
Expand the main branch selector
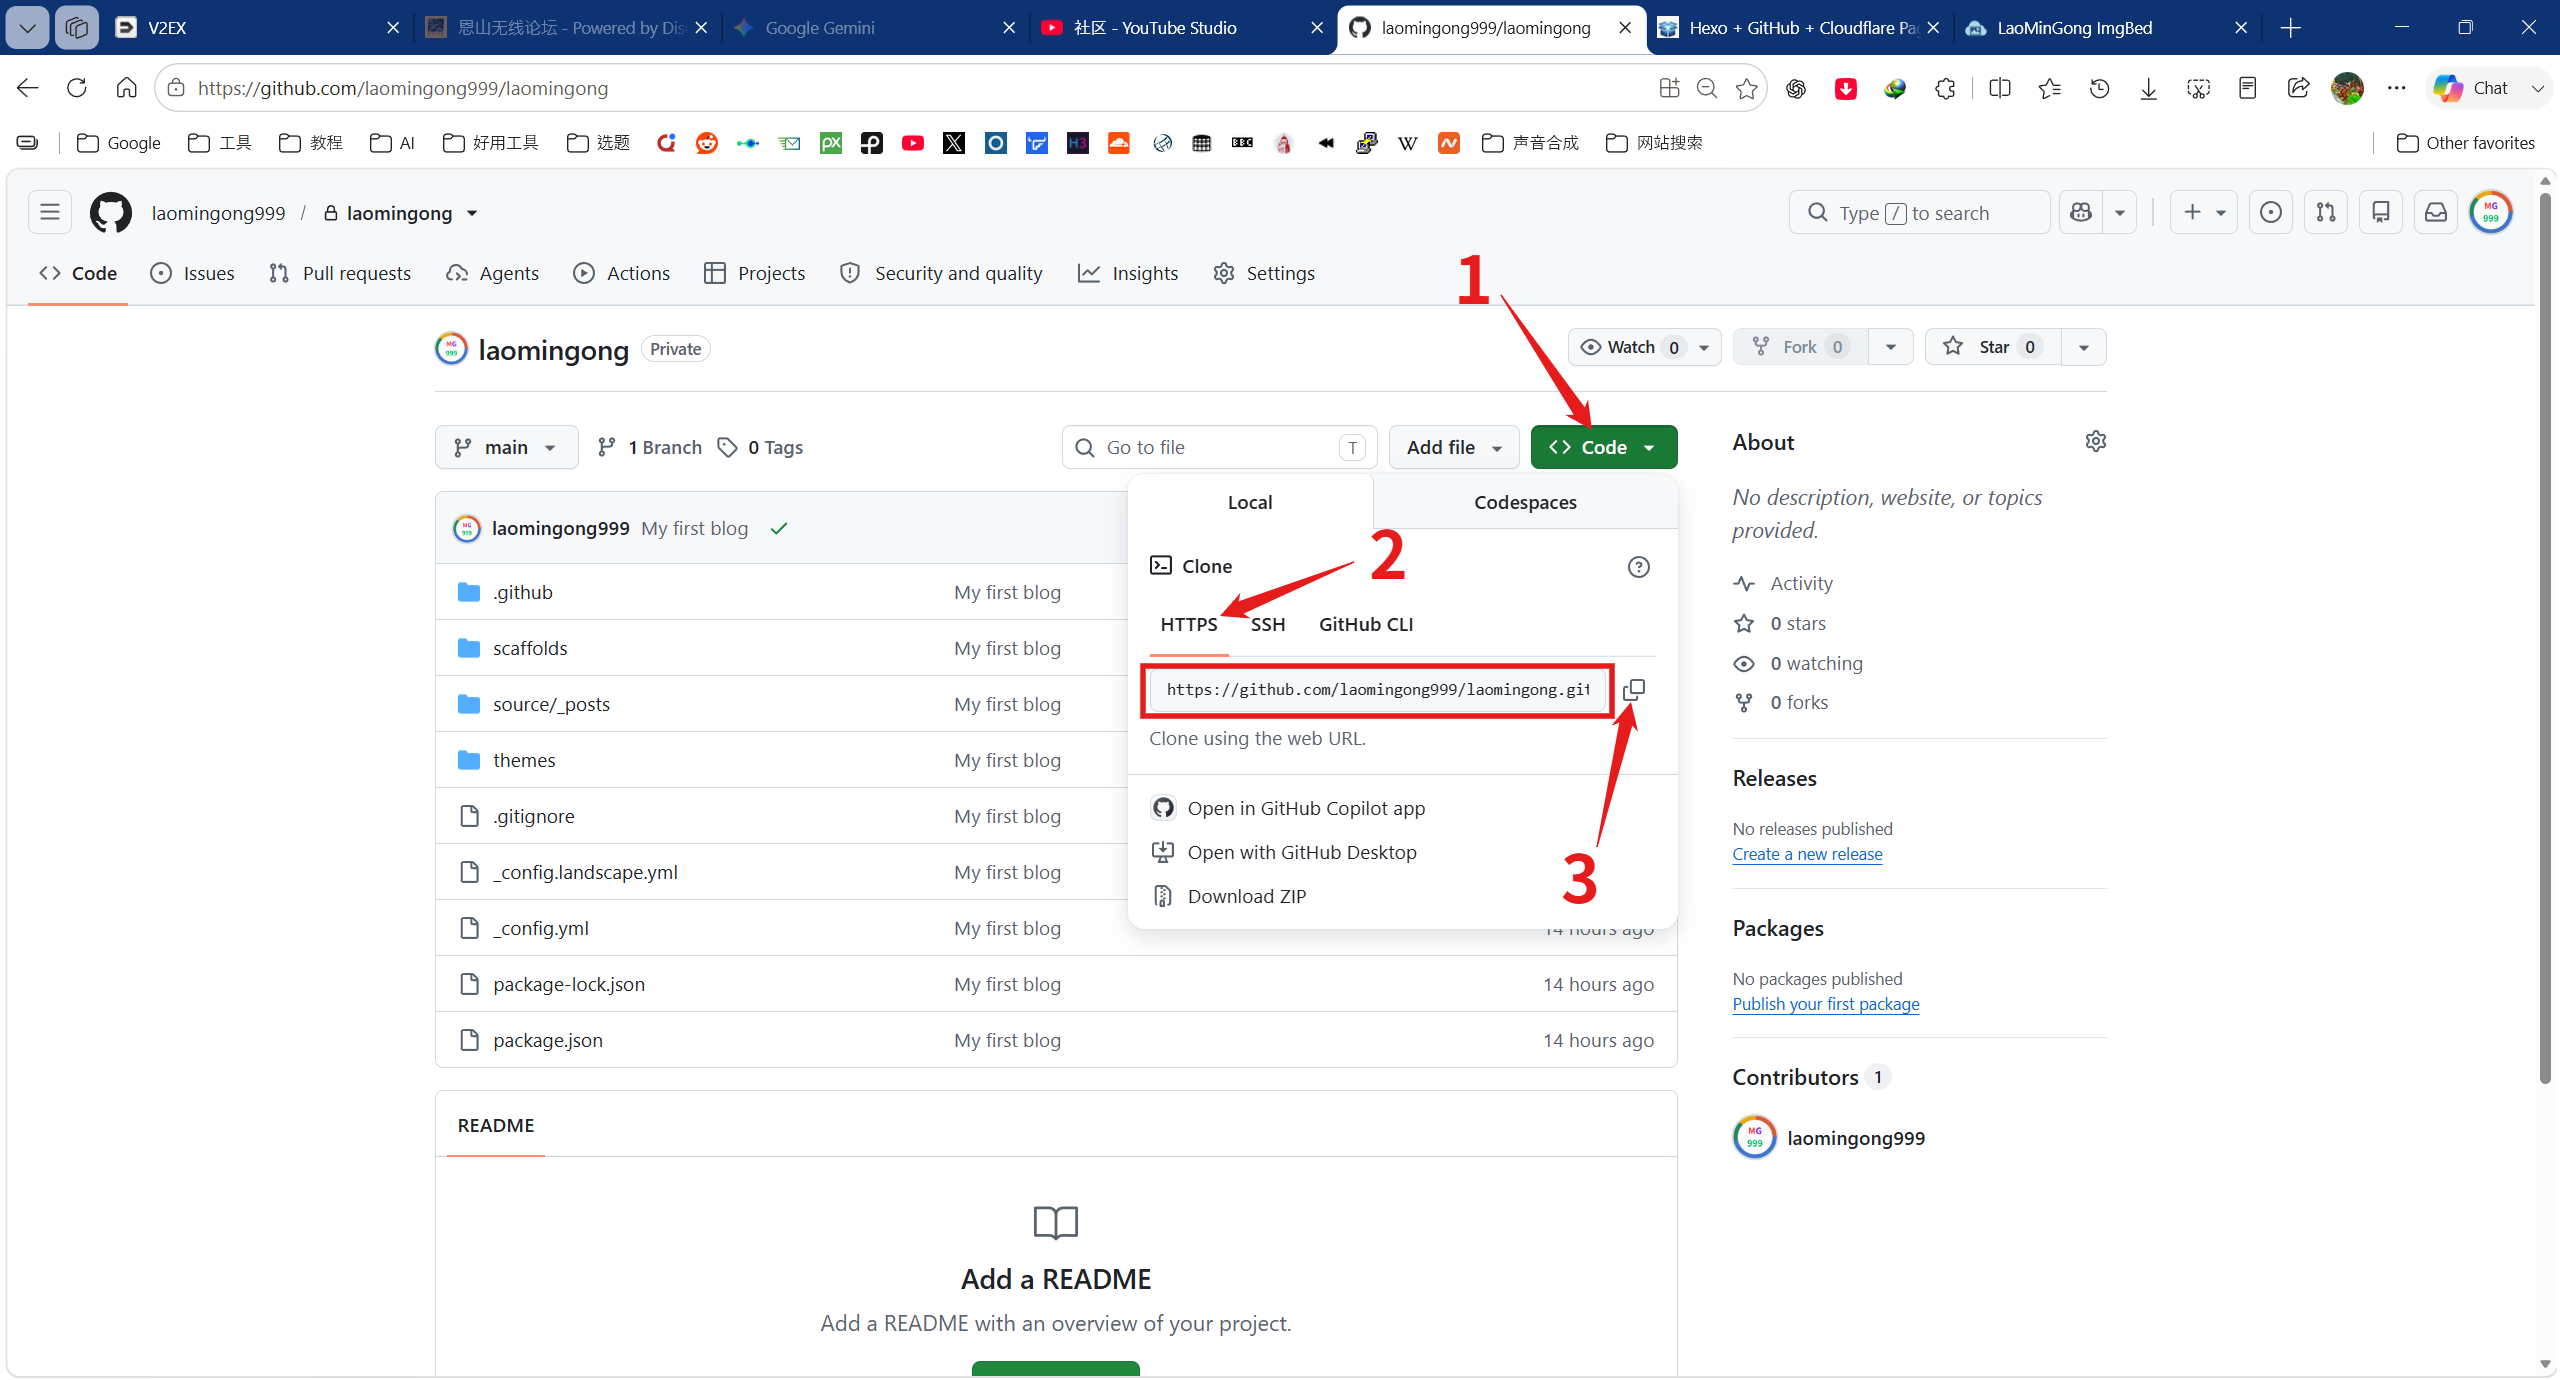point(506,447)
